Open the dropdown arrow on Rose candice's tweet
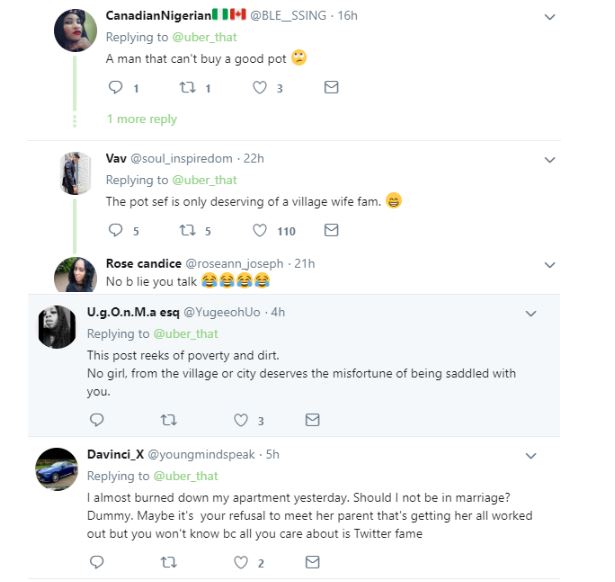Screen dimensions: 615x582 click(x=549, y=265)
